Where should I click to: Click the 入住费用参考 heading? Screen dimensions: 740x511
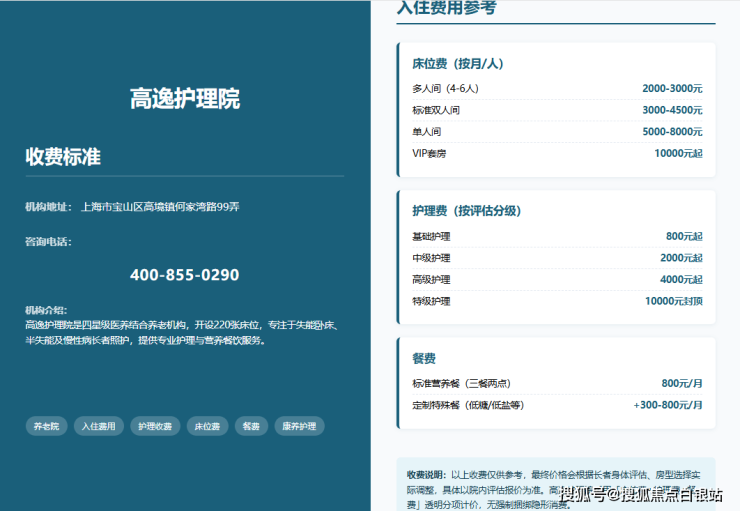point(446,8)
